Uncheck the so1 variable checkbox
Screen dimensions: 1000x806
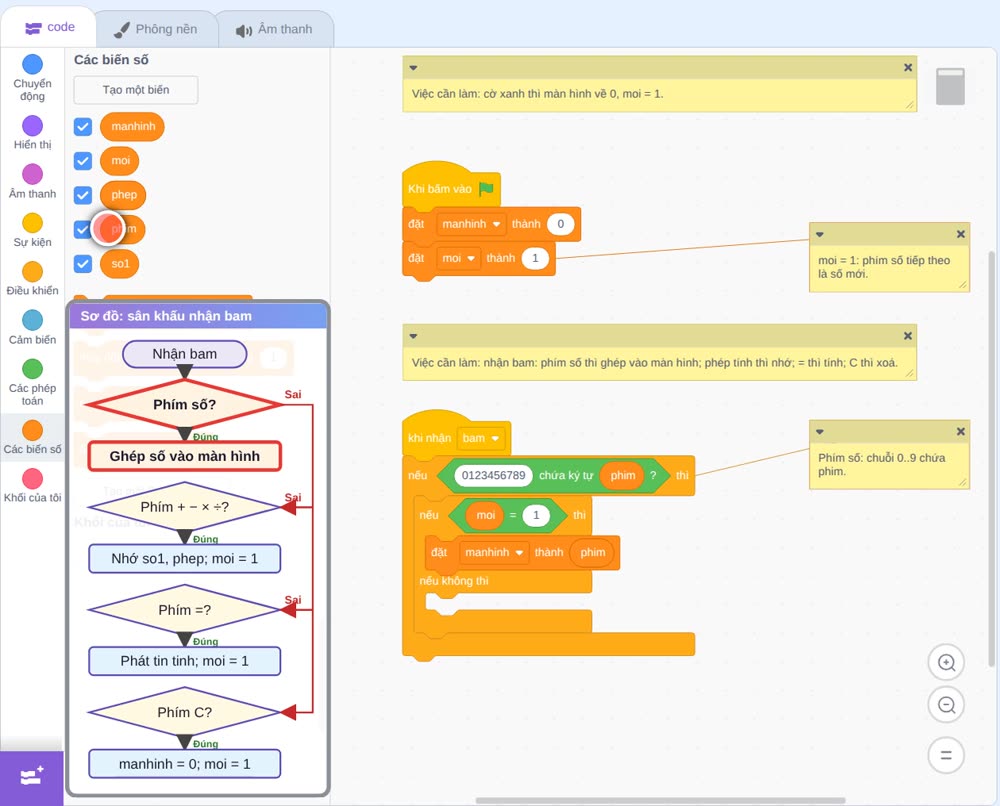pos(83,264)
